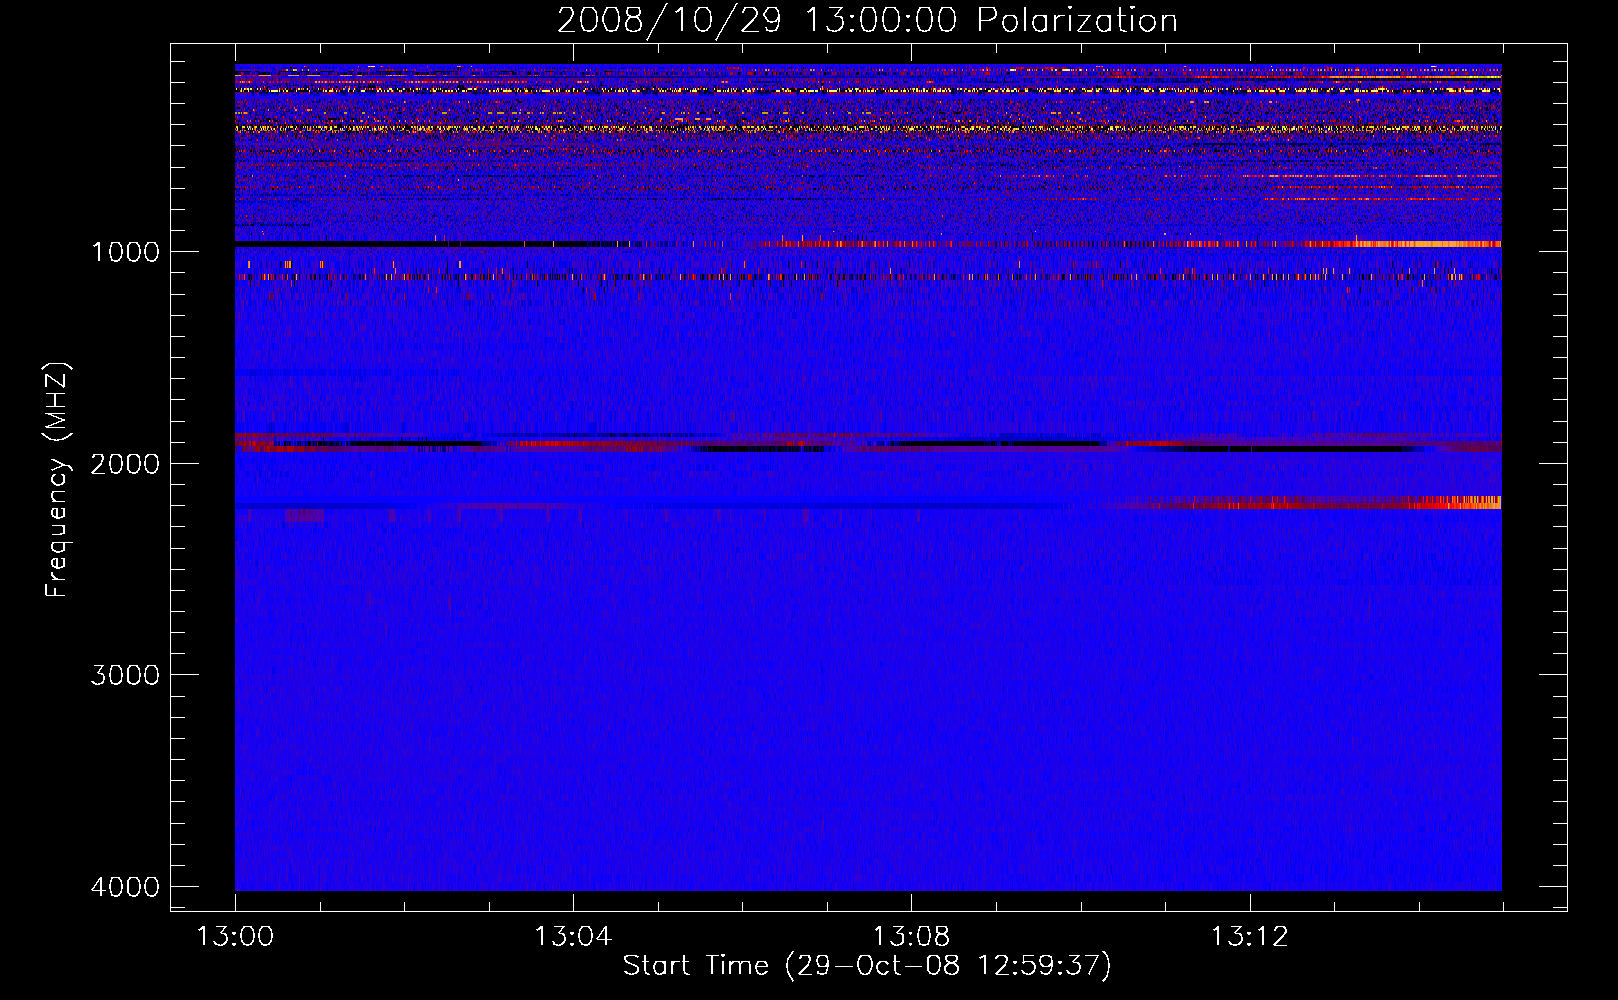This screenshot has height=1000, width=1618.
Task: Click the 4000 frequency tick label
Action: (x=125, y=887)
